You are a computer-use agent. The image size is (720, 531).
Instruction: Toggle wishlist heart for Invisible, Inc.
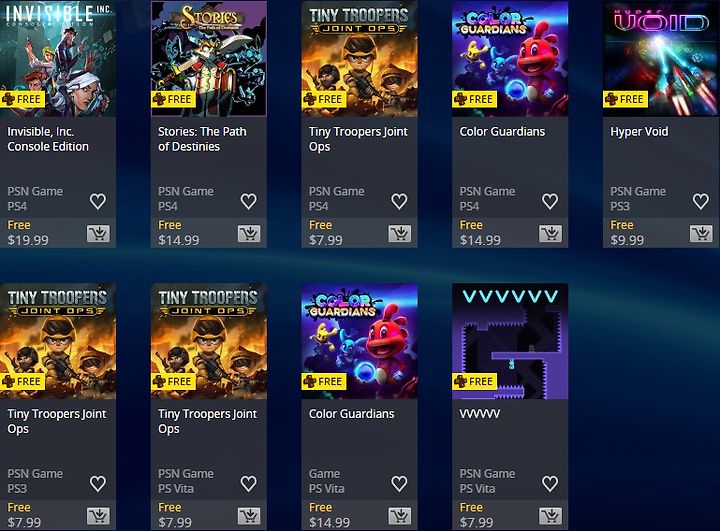click(x=98, y=201)
